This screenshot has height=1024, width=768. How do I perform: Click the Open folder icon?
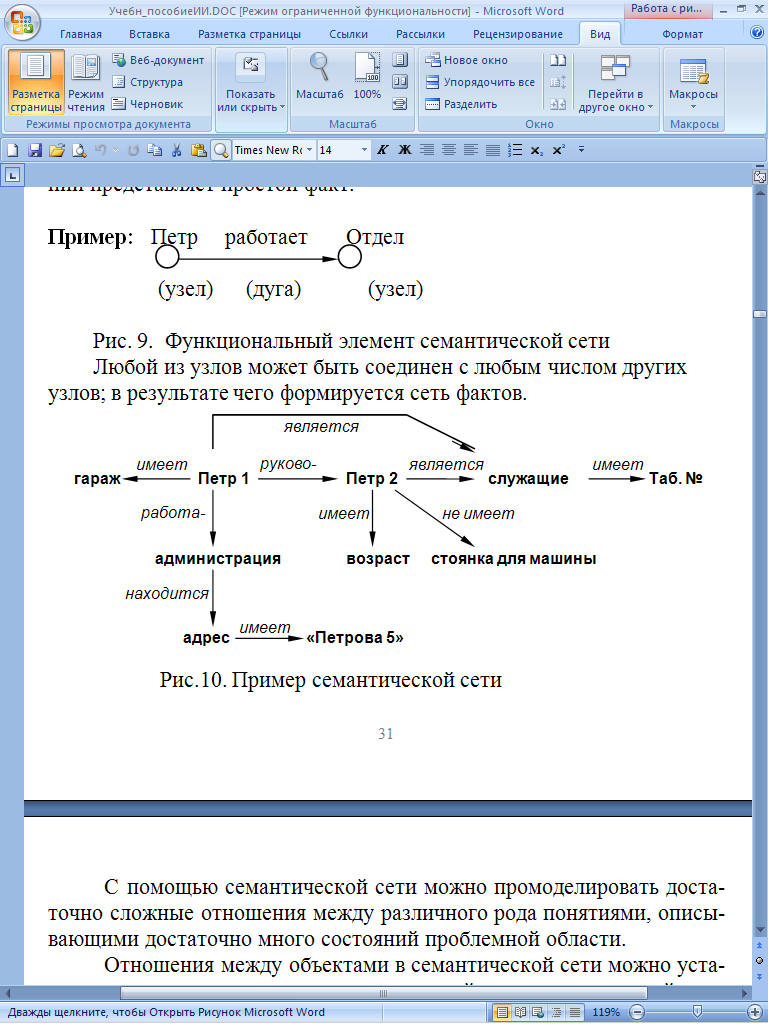coord(57,150)
